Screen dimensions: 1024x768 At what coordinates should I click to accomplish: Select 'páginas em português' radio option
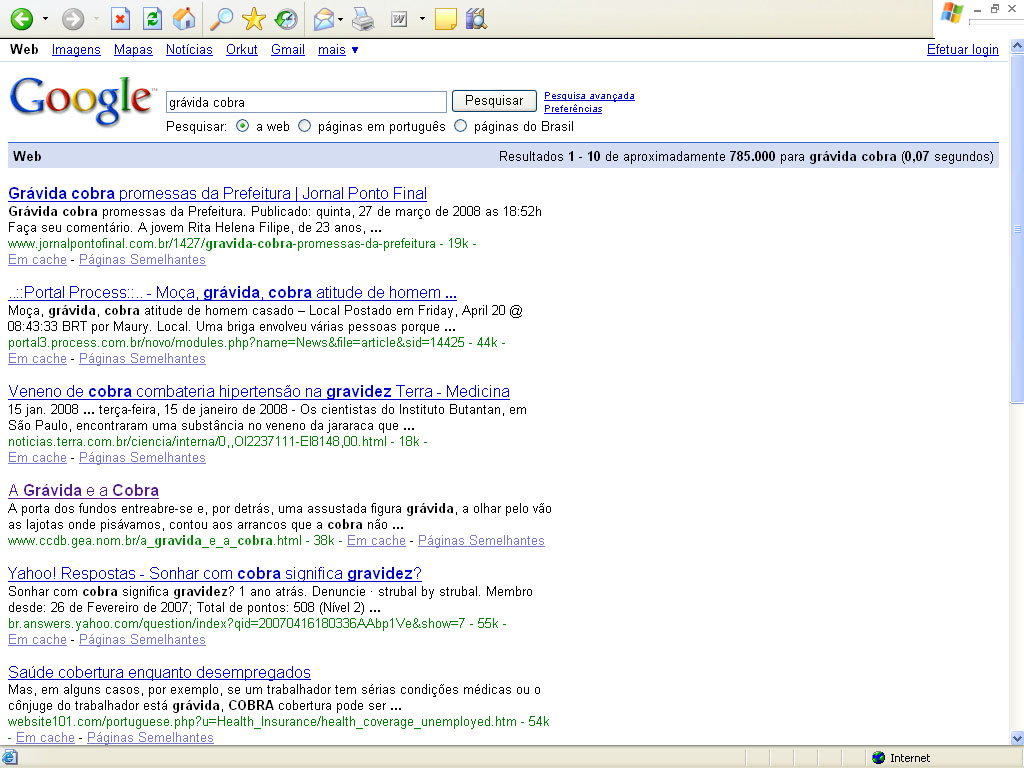[305, 127]
